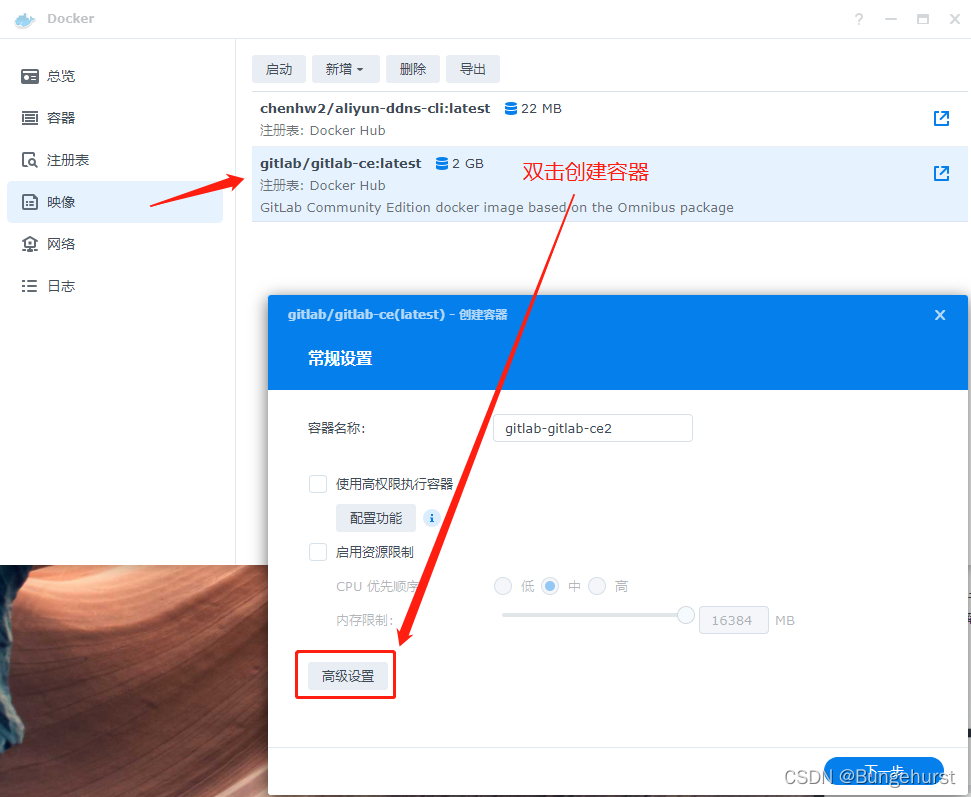
Task: Click the Docker whale icon in title bar
Action: click(23, 18)
